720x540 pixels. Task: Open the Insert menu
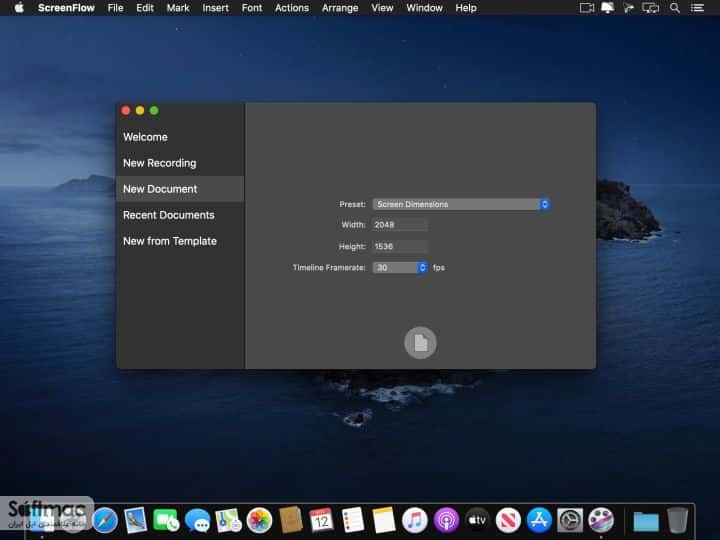coord(215,8)
